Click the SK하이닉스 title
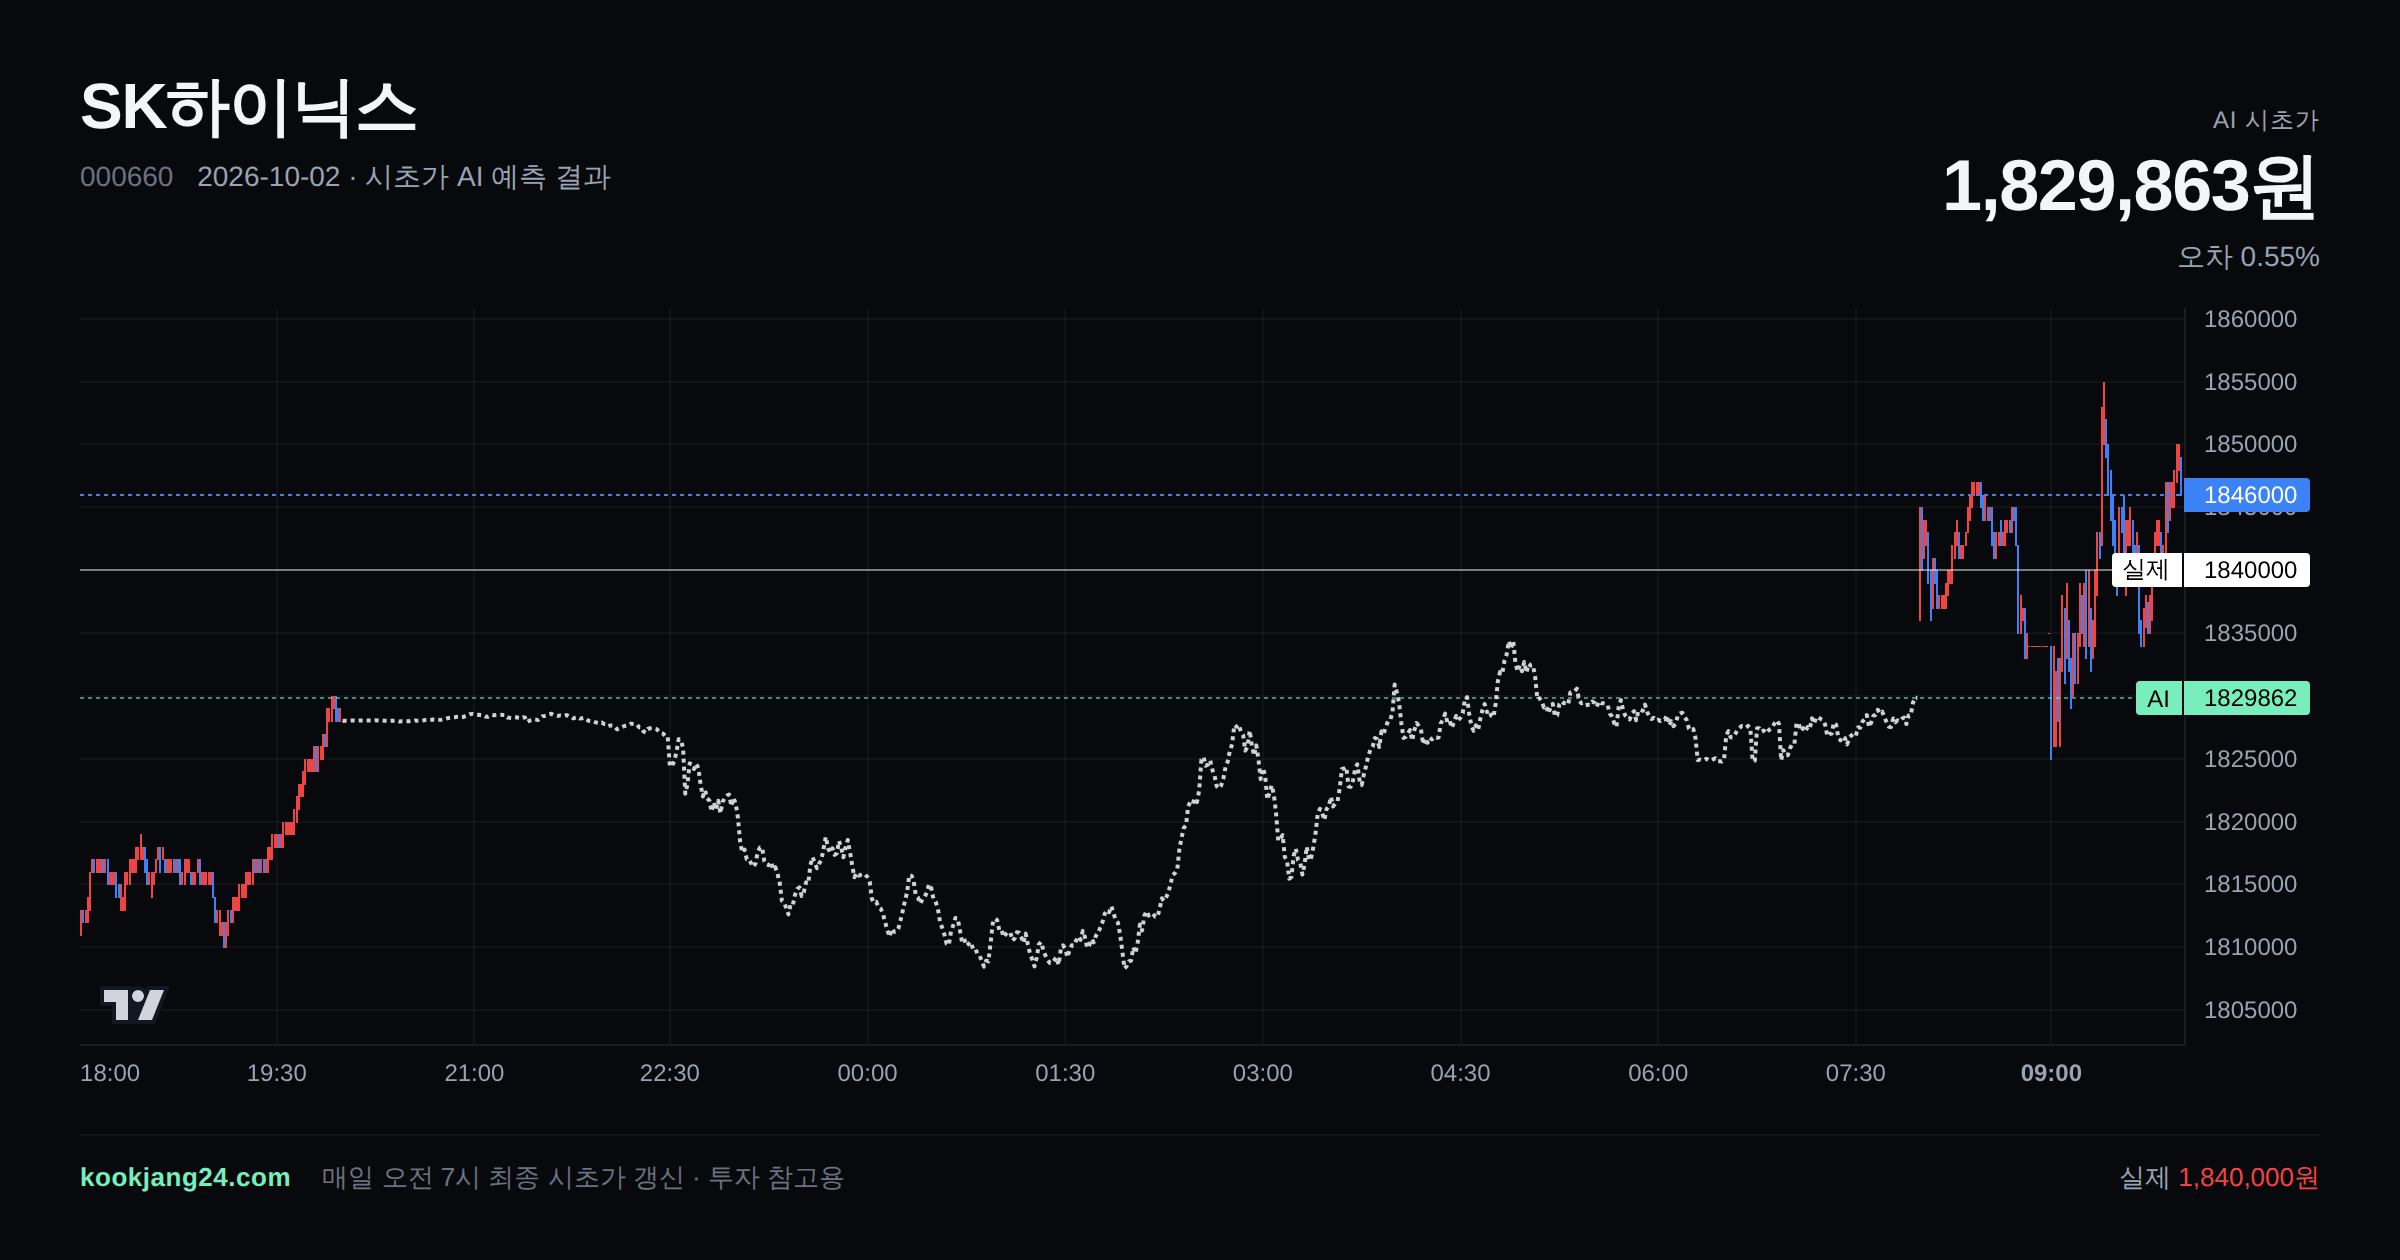 (248, 107)
